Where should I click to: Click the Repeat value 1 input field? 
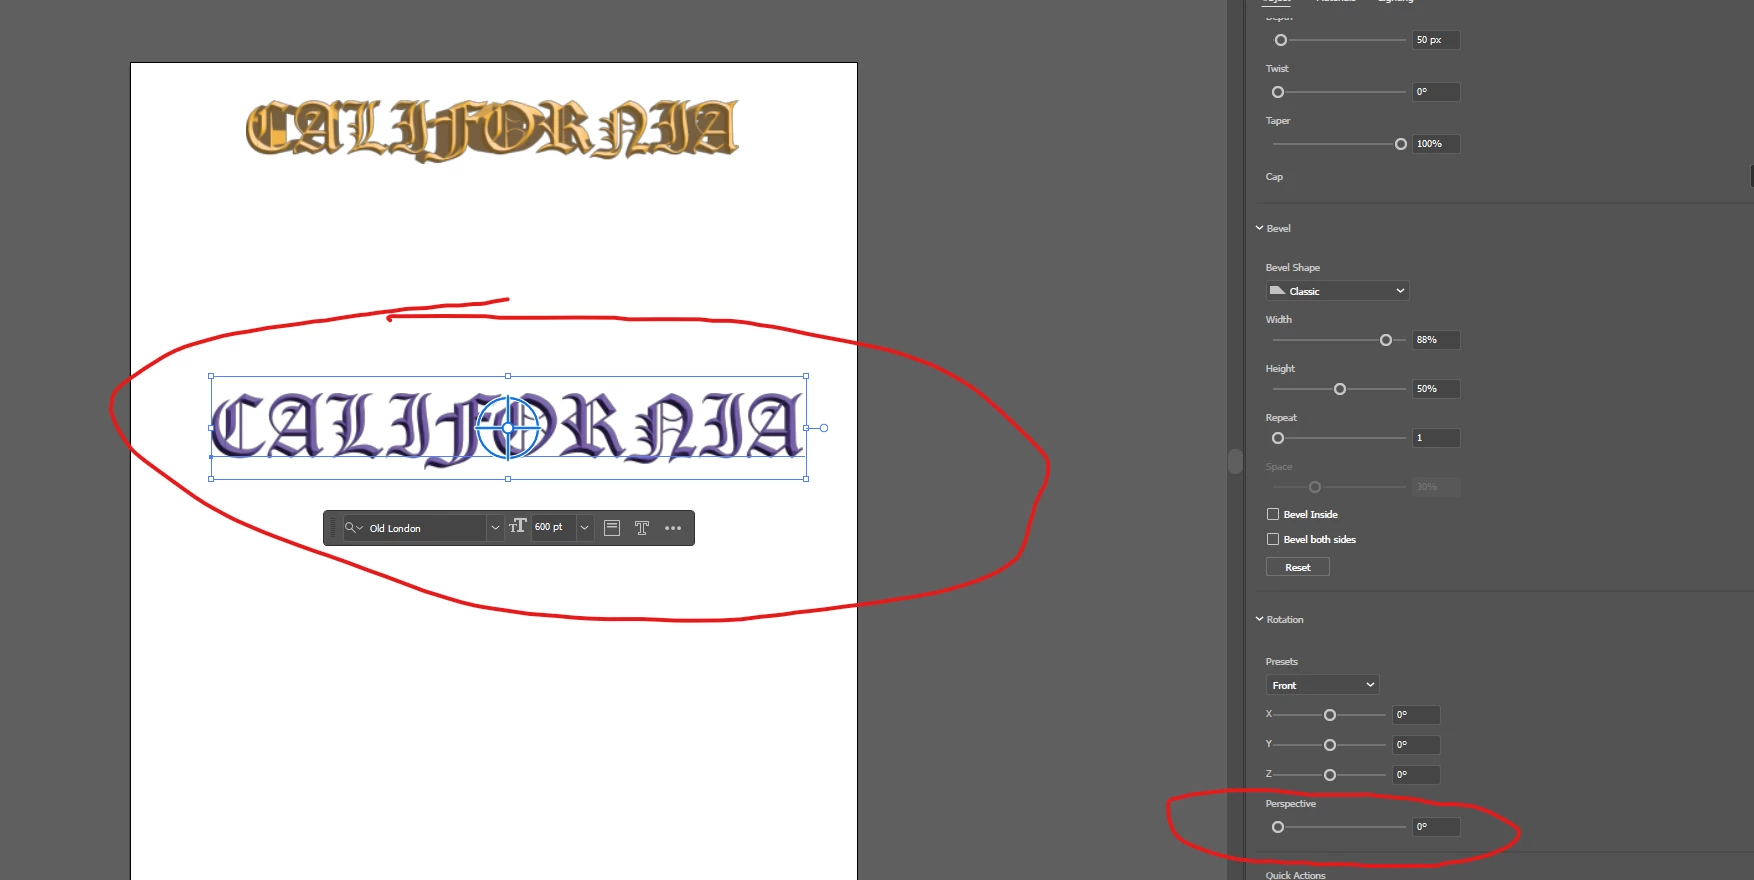point(1436,438)
